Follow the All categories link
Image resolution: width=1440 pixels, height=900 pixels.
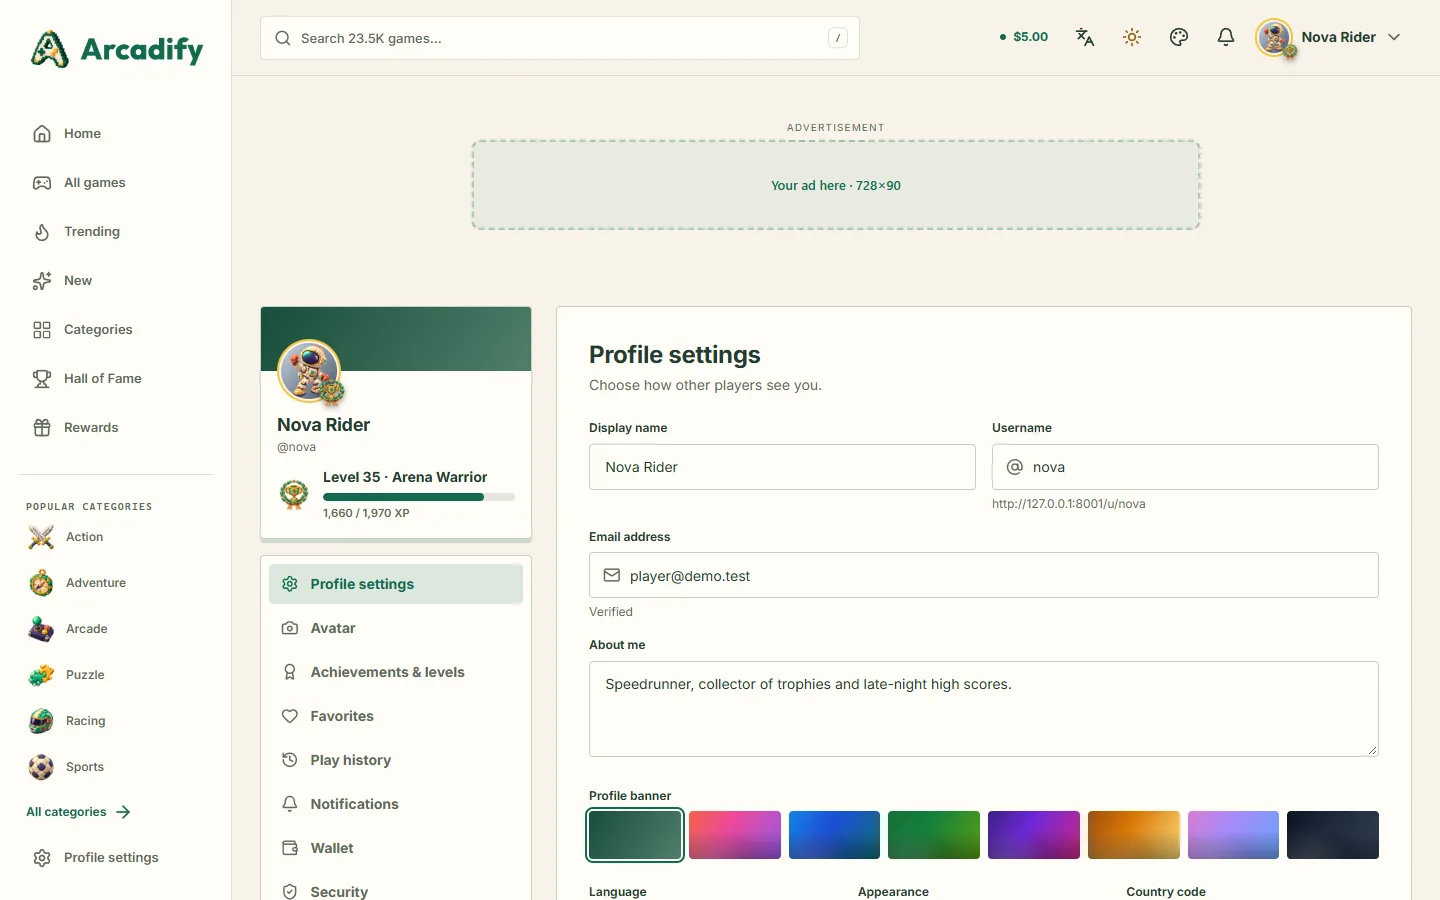click(x=78, y=812)
